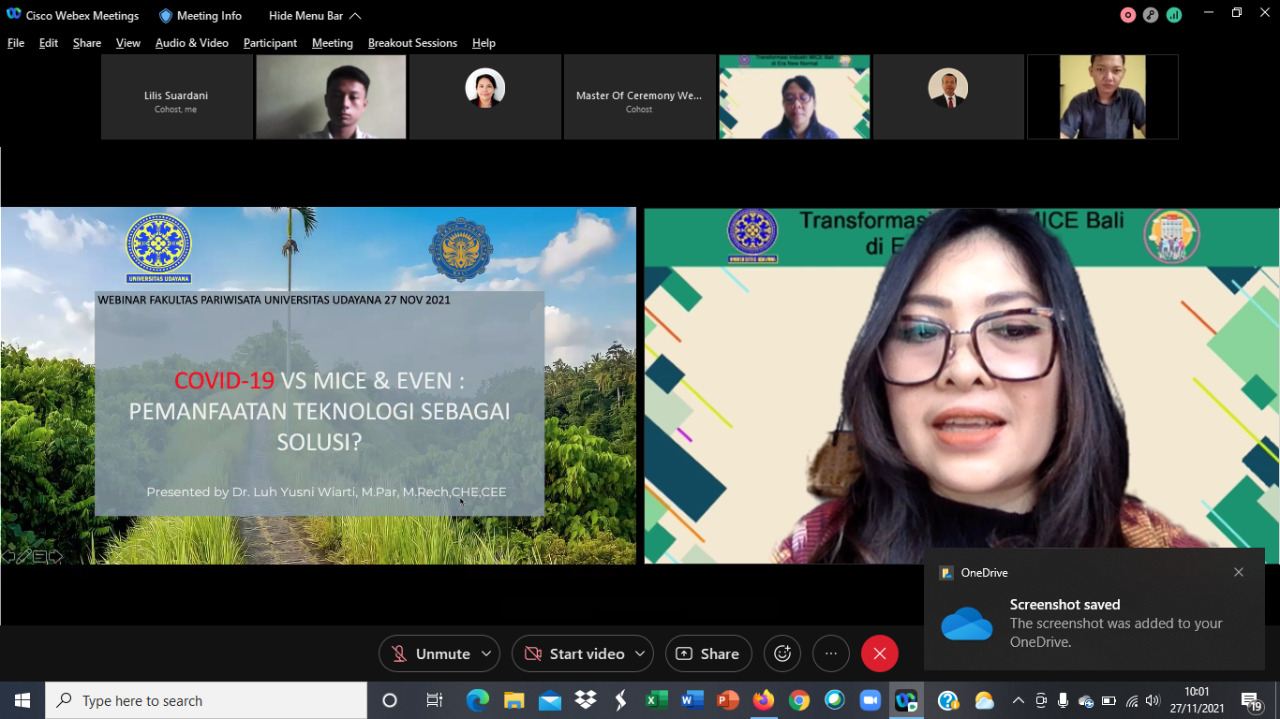This screenshot has height=719, width=1280.
Task: Select the Master Of Ceremony participant thumbnail
Action: coord(639,97)
